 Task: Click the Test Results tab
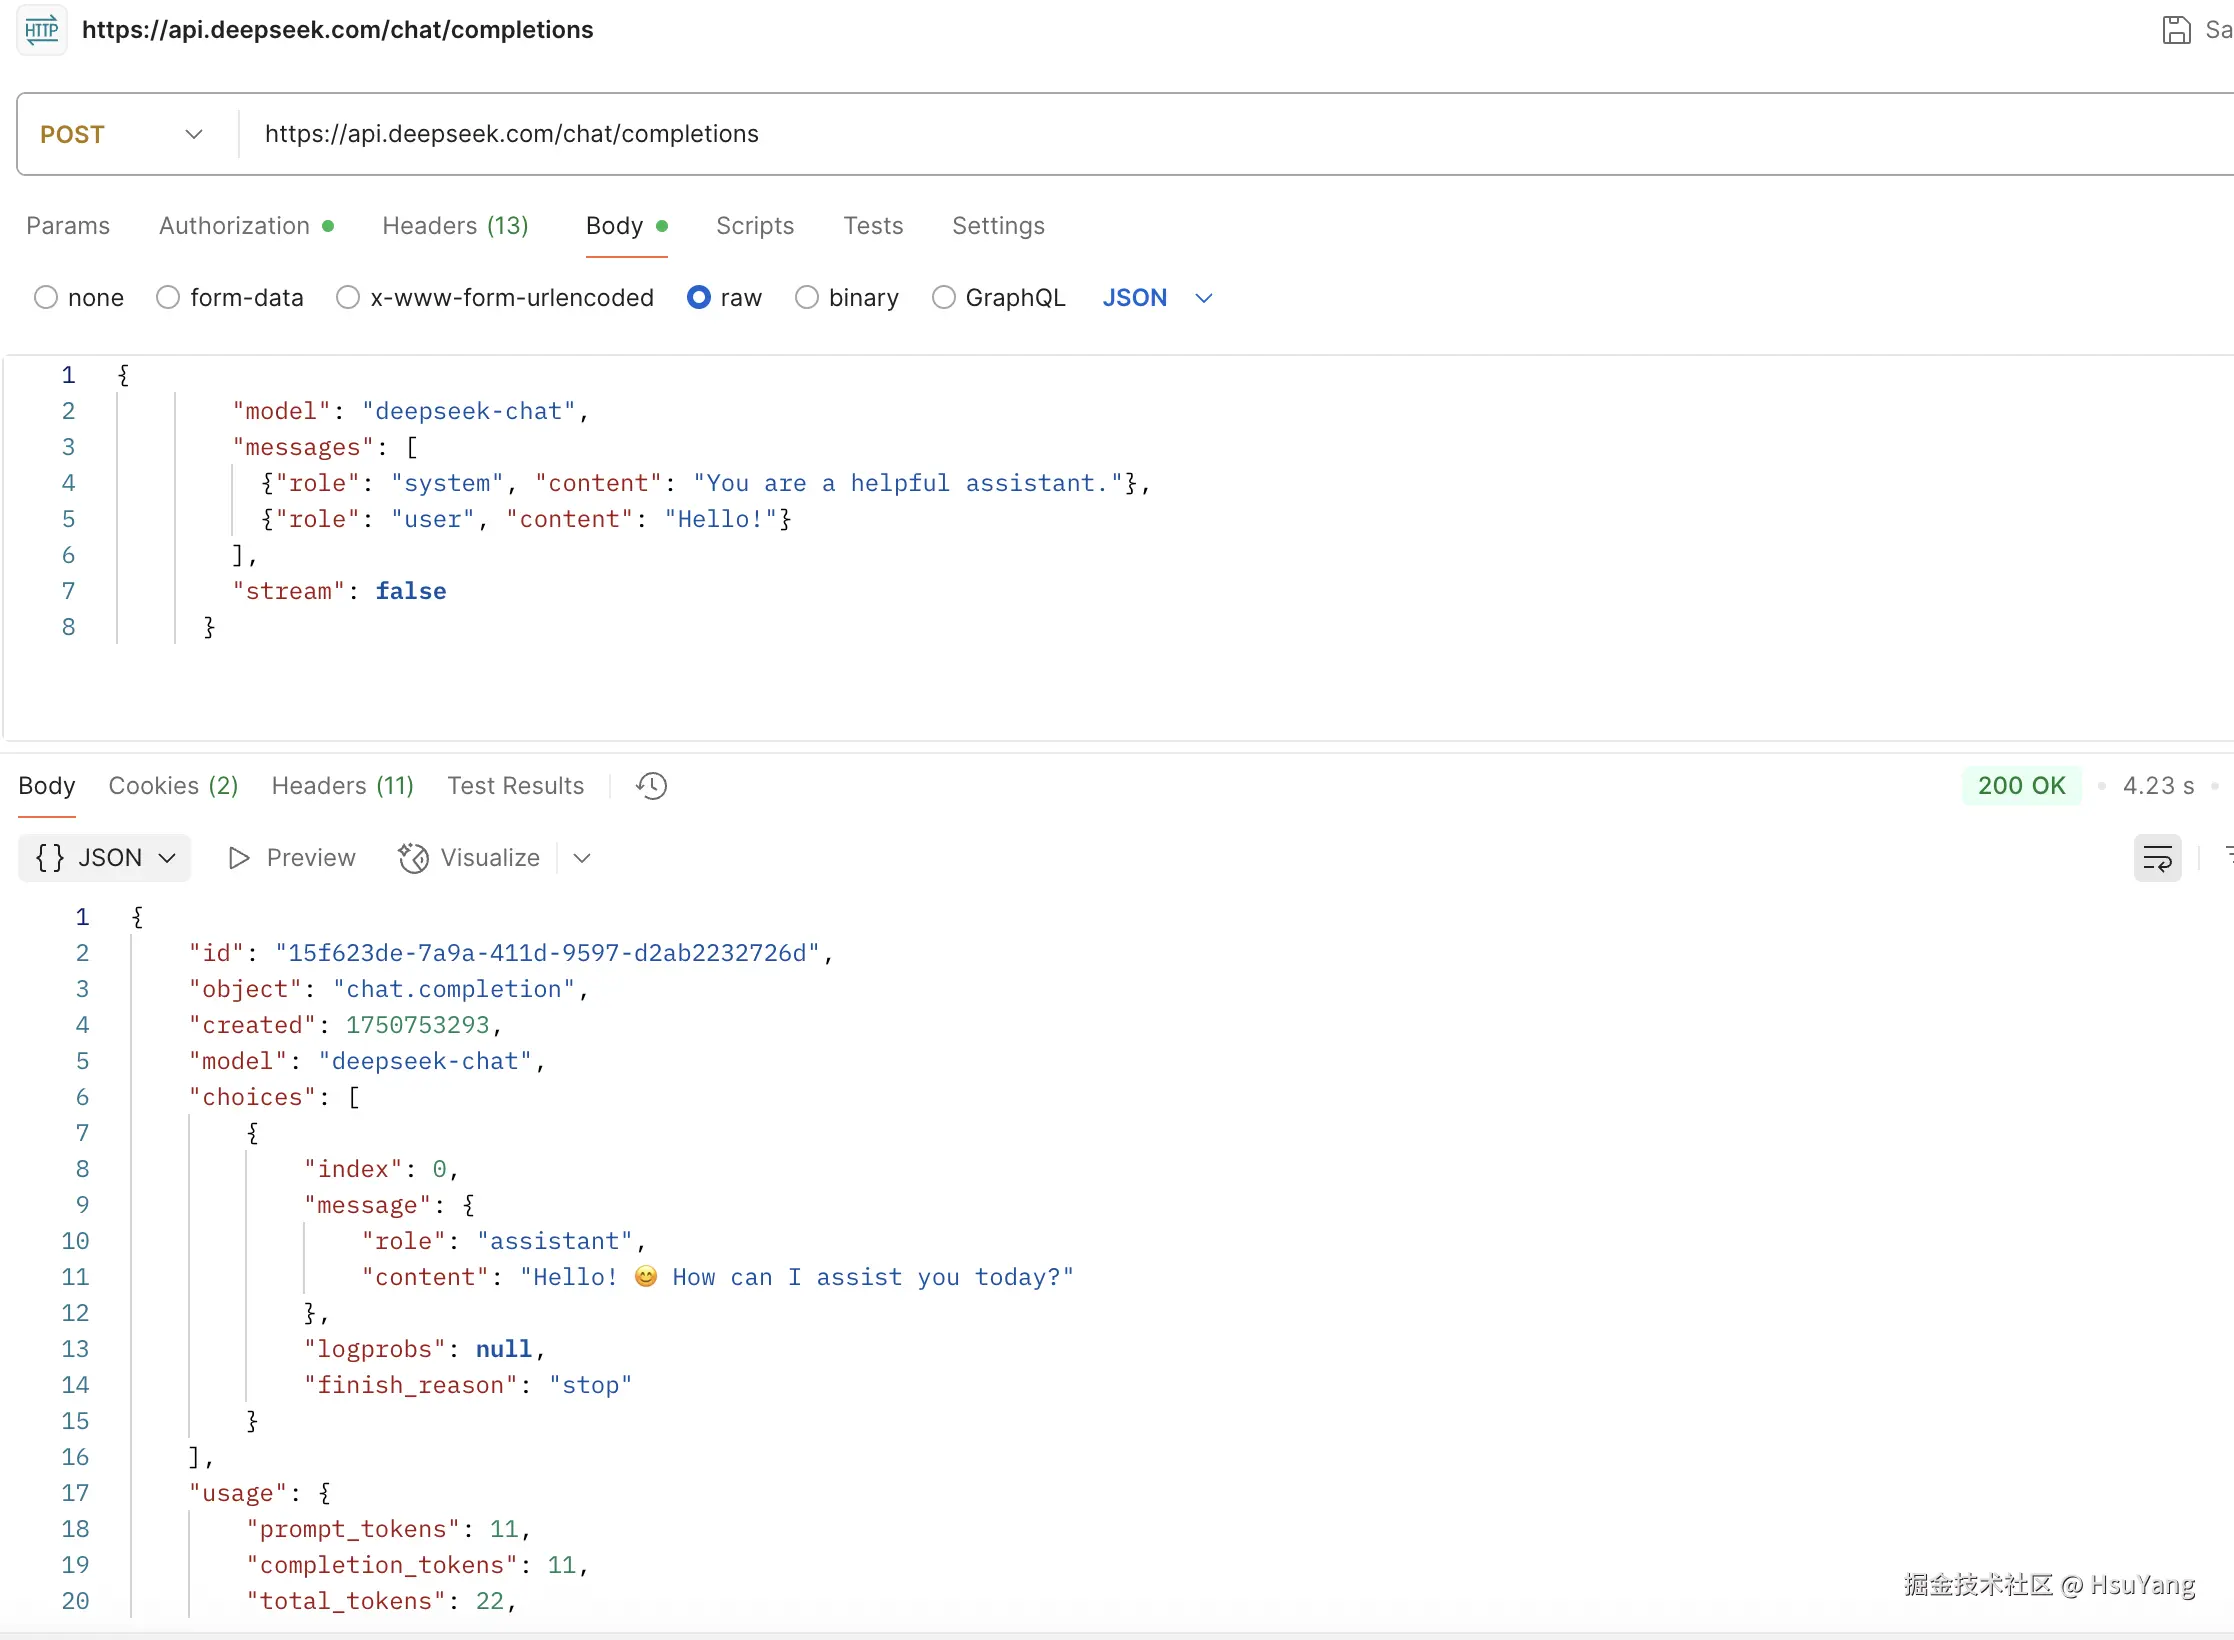click(x=515, y=786)
